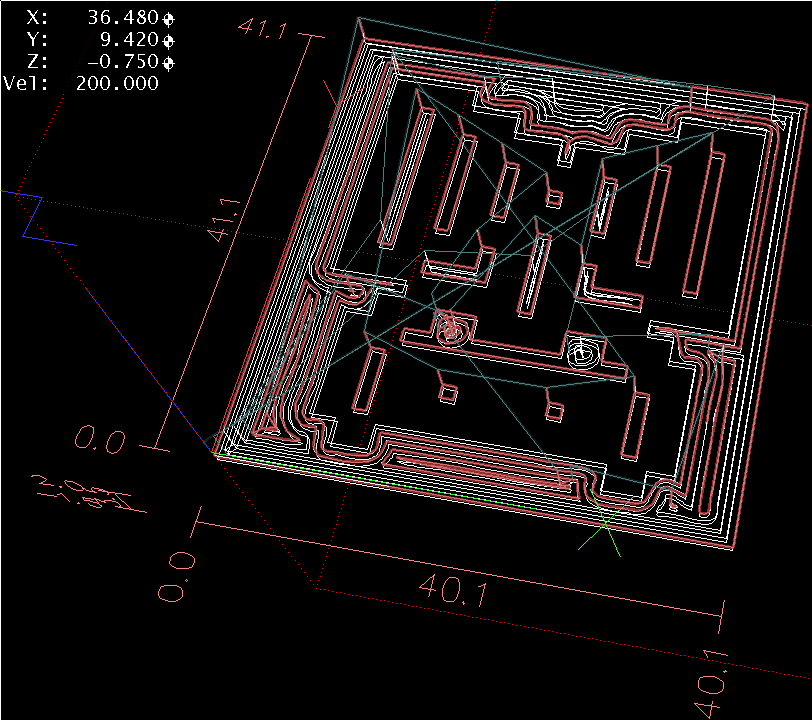Click the left spiral circle in toolpath
Screen dimensions: 812x720
pyautogui.click(x=447, y=326)
